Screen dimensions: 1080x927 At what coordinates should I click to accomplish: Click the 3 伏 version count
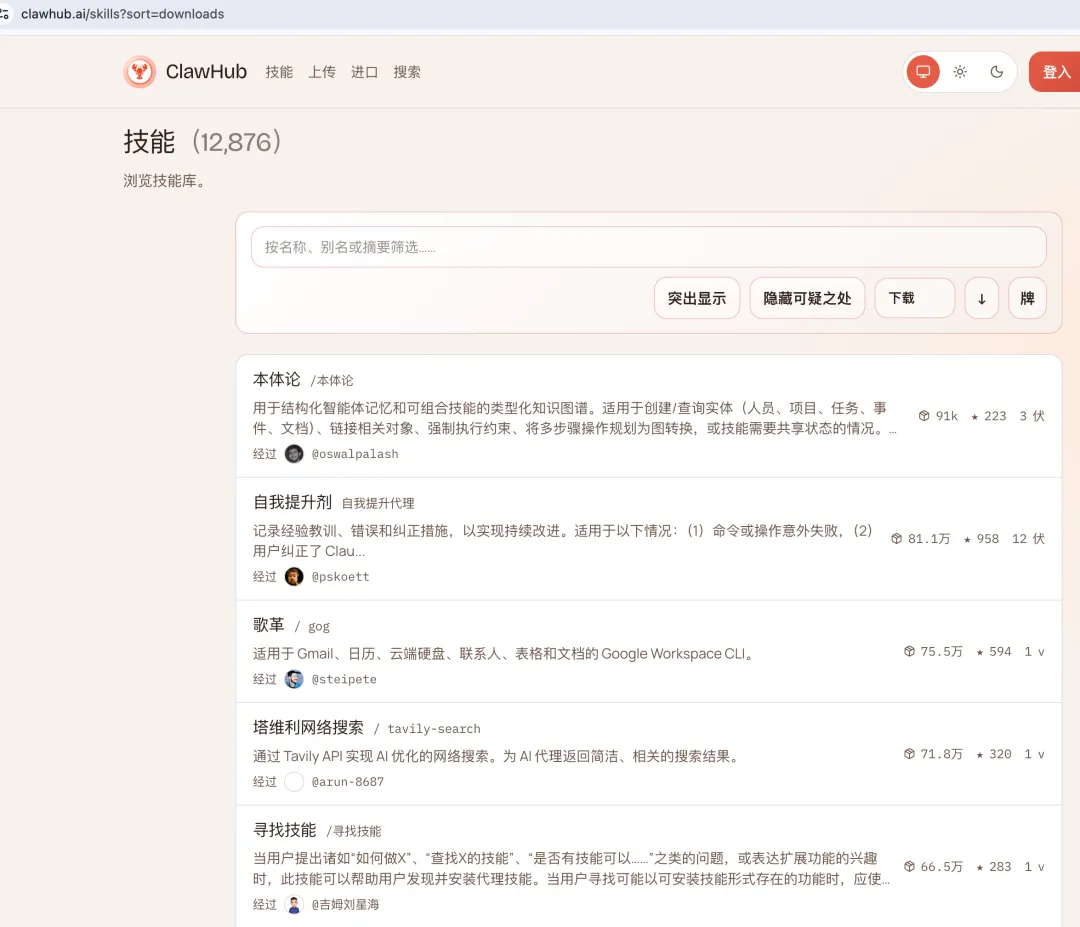(1032, 416)
